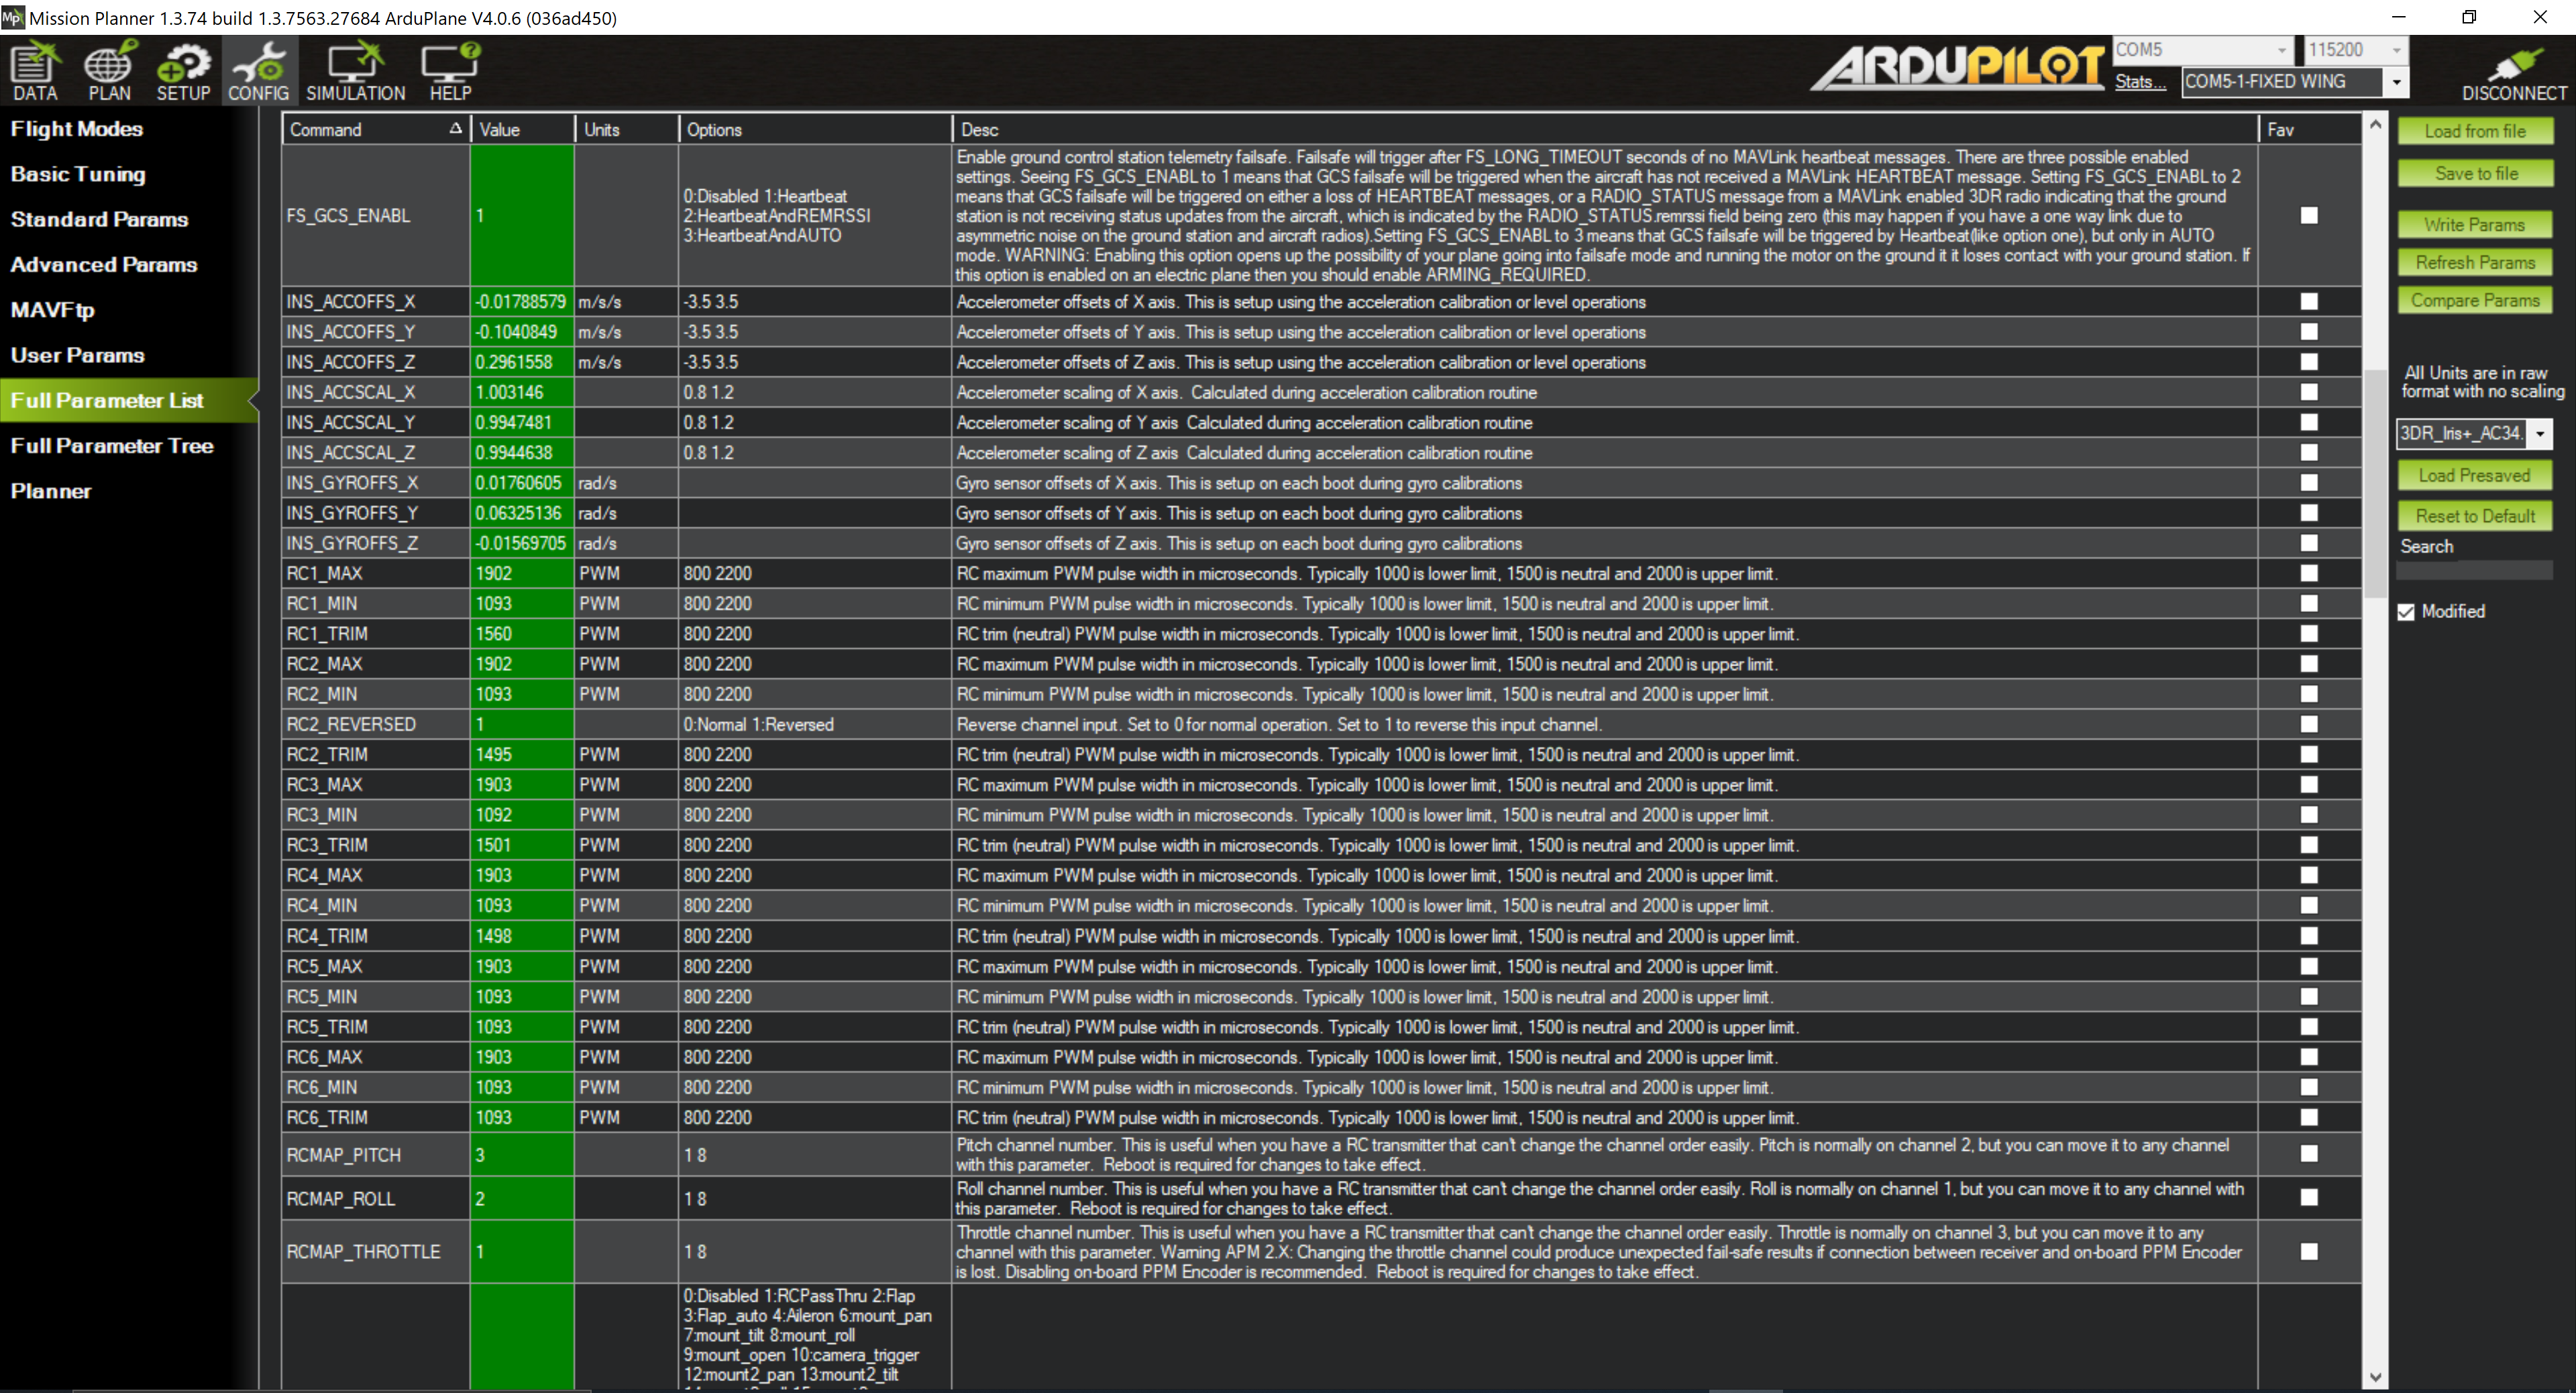The width and height of the screenshot is (2576, 1393).
Task: Open the Flight Modes page
Action: tap(77, 129)
